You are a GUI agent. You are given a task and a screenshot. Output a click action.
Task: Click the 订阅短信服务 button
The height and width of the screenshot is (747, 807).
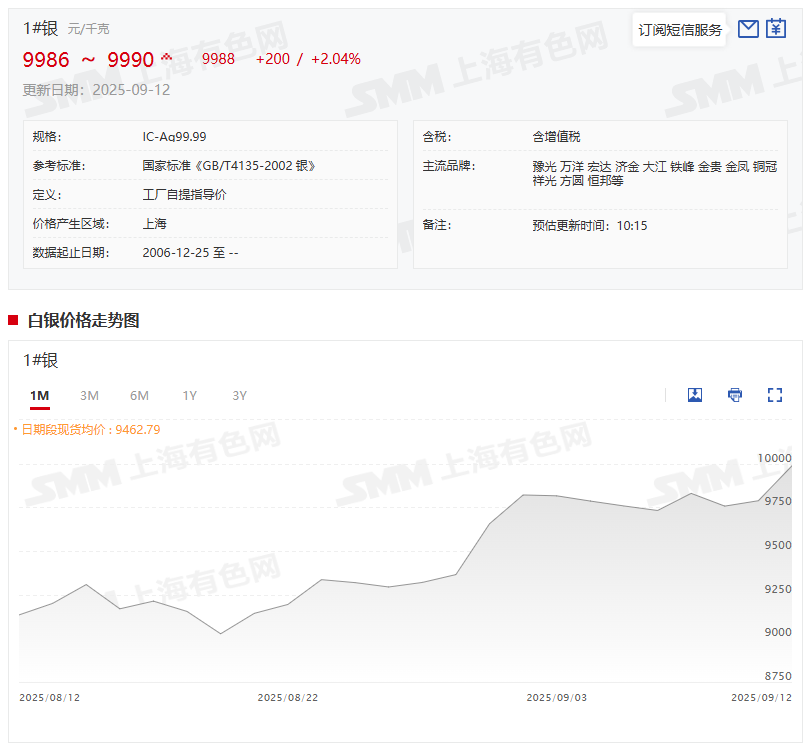tap(680, 30)
